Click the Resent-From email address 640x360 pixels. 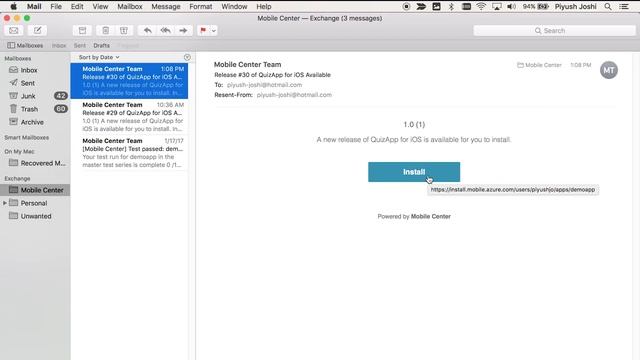point(294,95)
